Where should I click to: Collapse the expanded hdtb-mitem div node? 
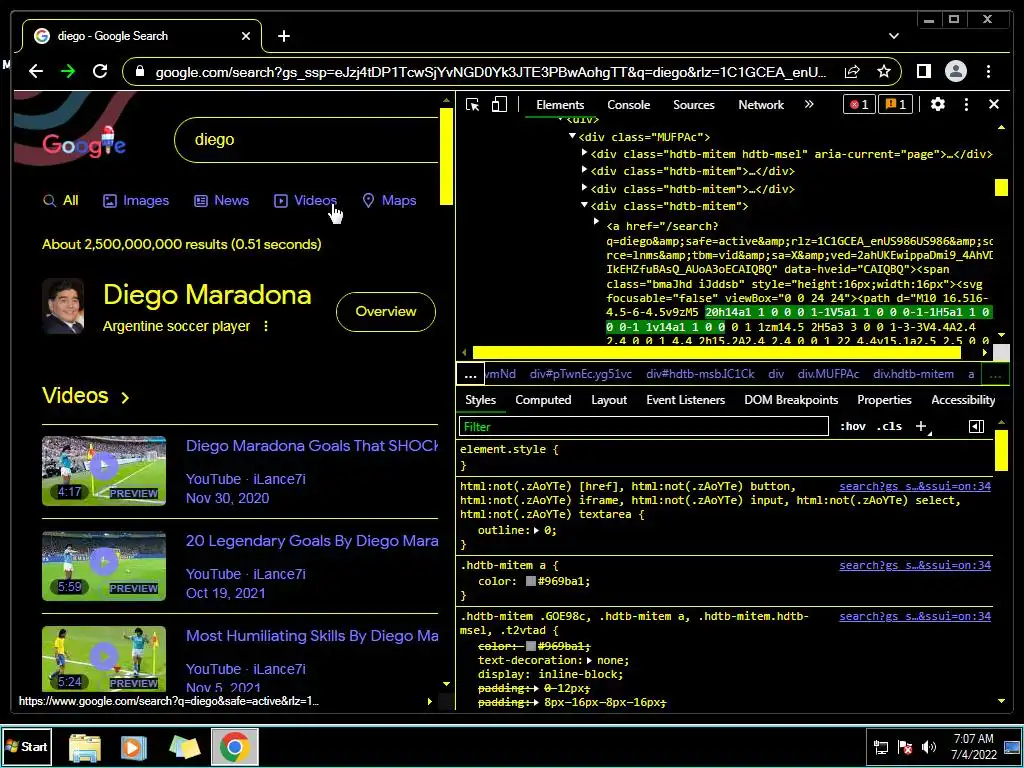pyautogui.click(x=584, y=205)
